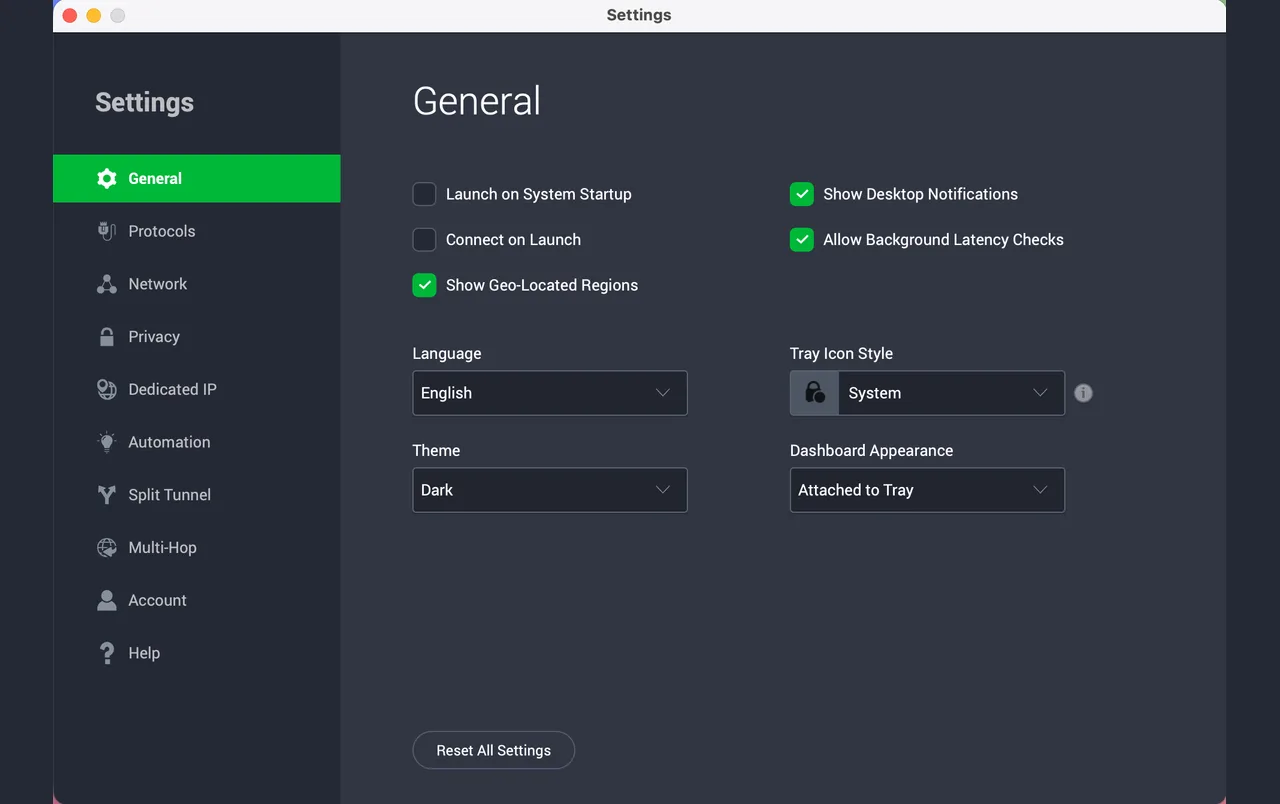
Task: Open the Automation settings section
Action: (x=197, y=442)
